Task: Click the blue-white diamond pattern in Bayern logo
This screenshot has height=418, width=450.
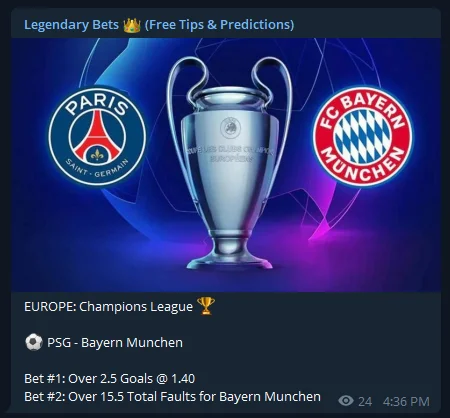Action: click(362, 137)
